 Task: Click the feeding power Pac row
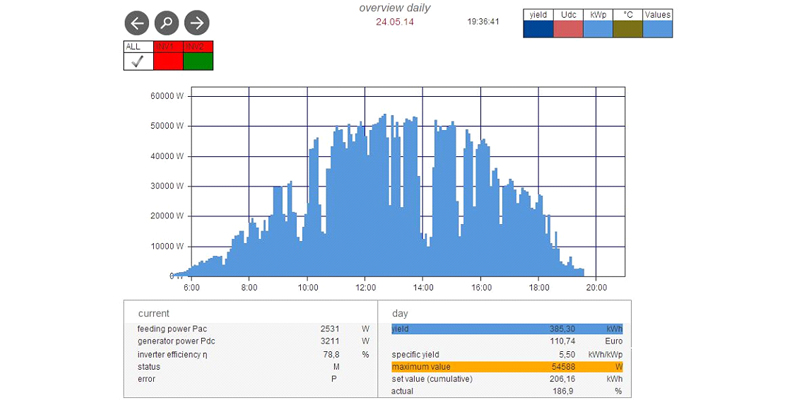tap(250, 328)
